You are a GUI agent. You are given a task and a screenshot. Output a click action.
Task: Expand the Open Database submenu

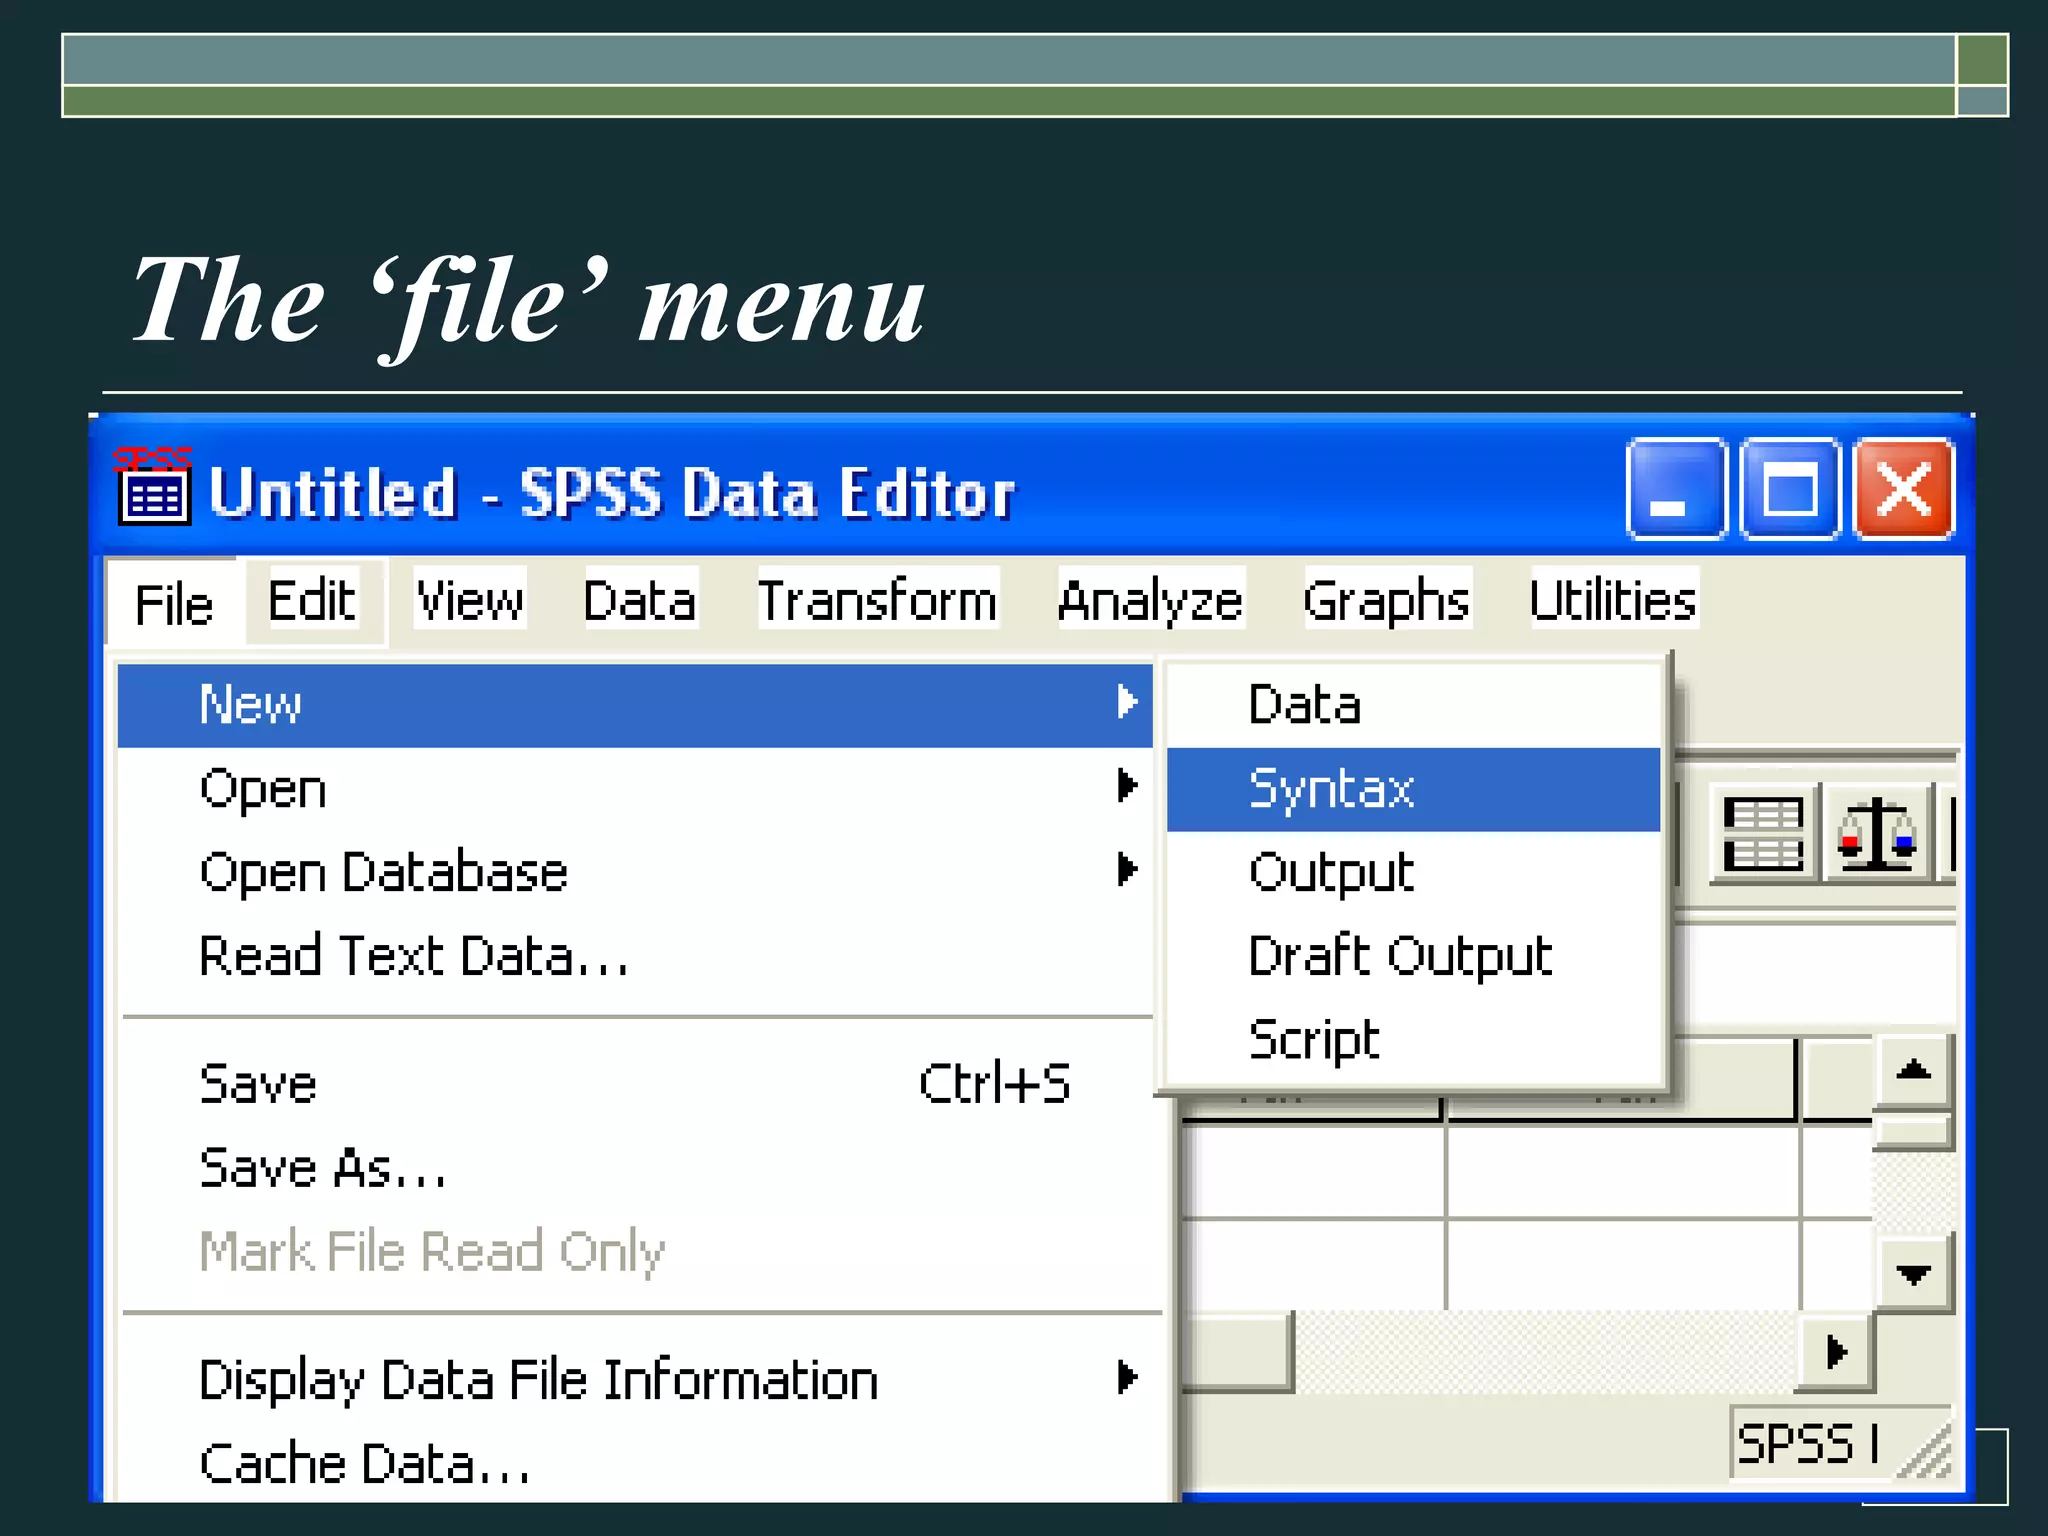coord(635,872)
